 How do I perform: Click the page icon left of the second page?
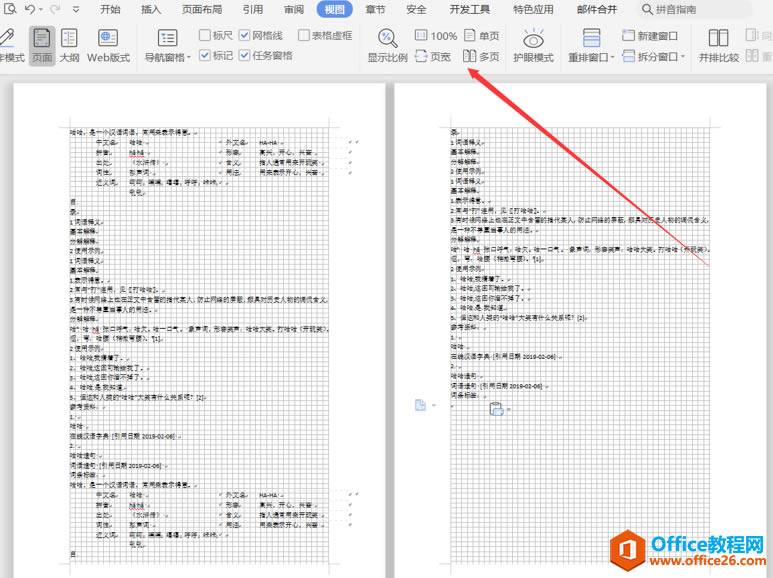click(x=420, y=405)
